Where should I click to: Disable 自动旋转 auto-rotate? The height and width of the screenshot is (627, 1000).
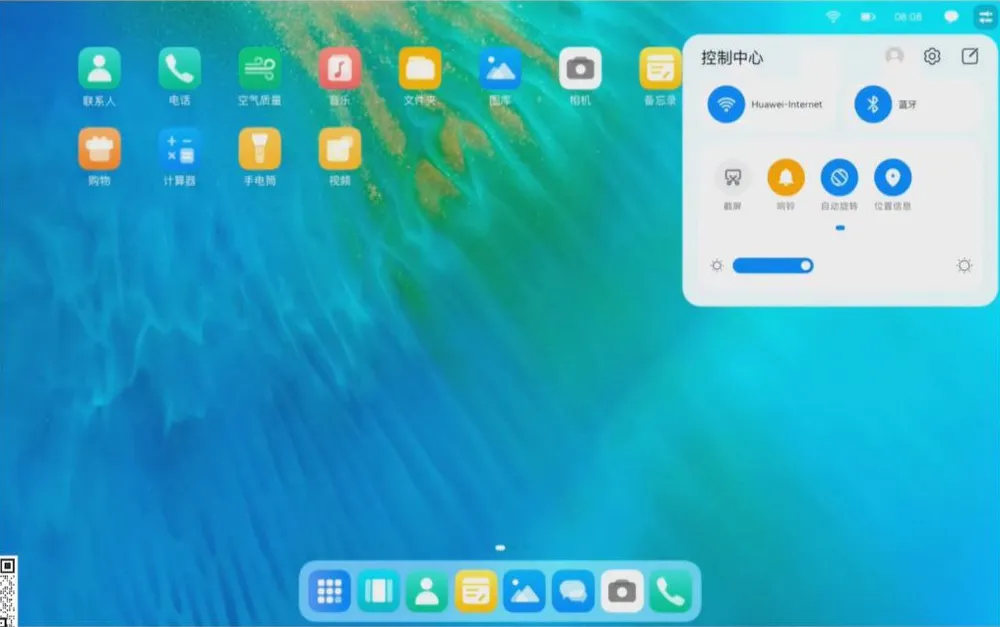(839, 177)
